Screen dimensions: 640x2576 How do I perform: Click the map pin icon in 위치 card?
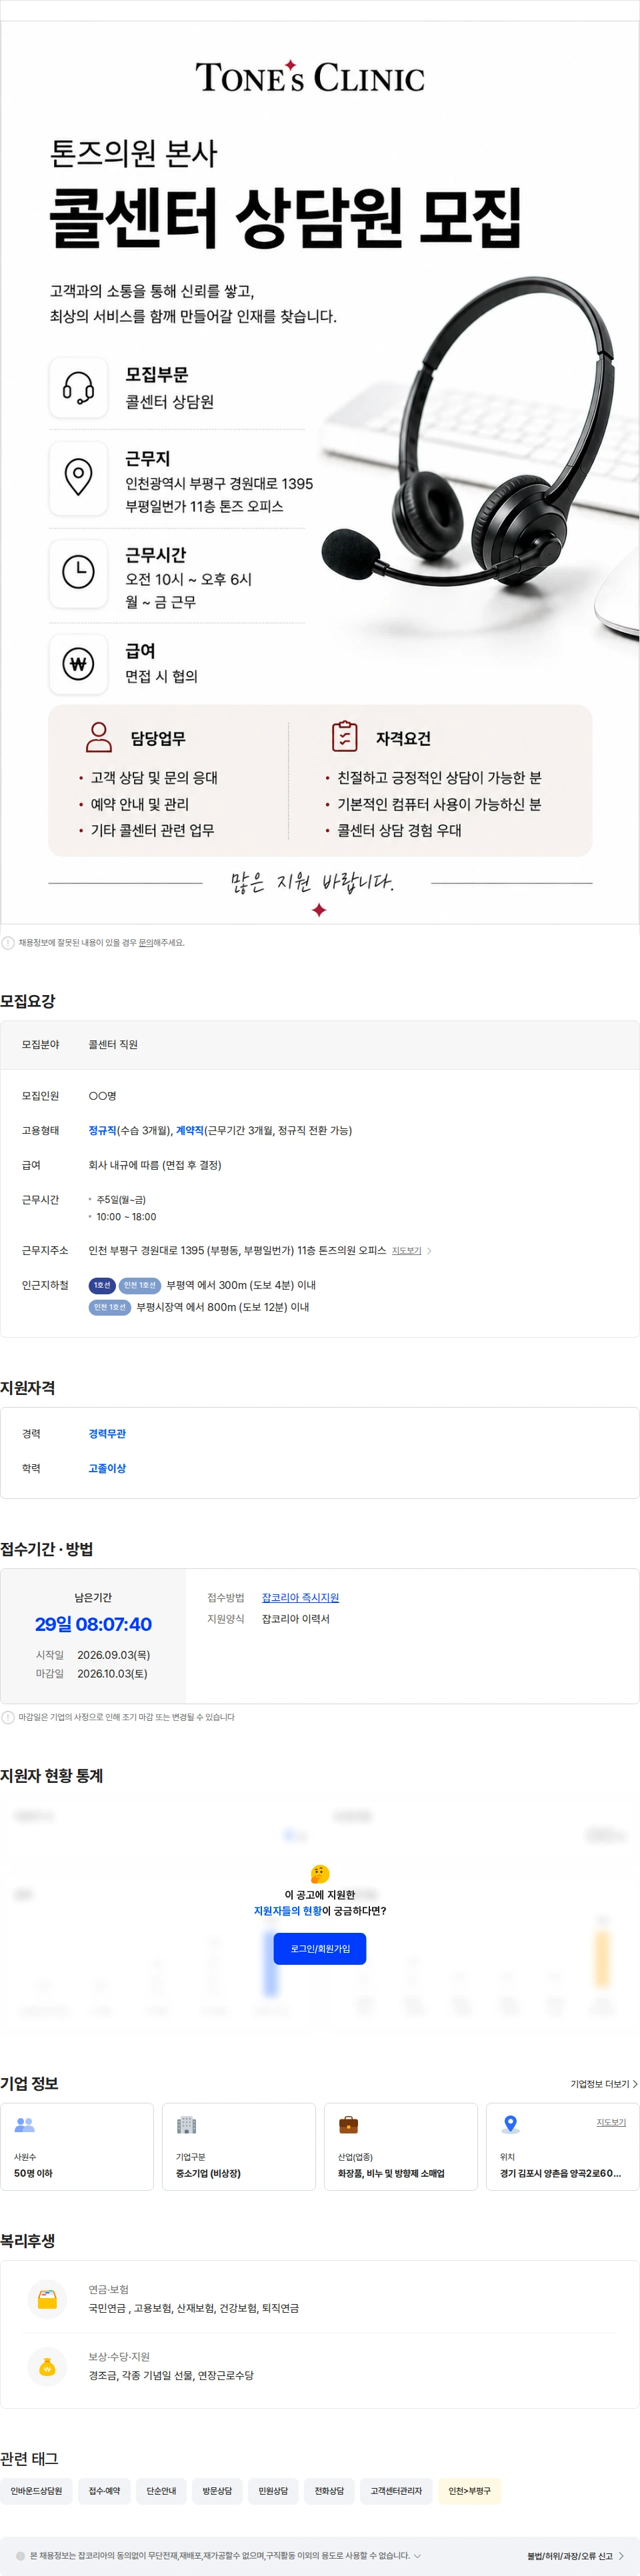(510, 2125)
